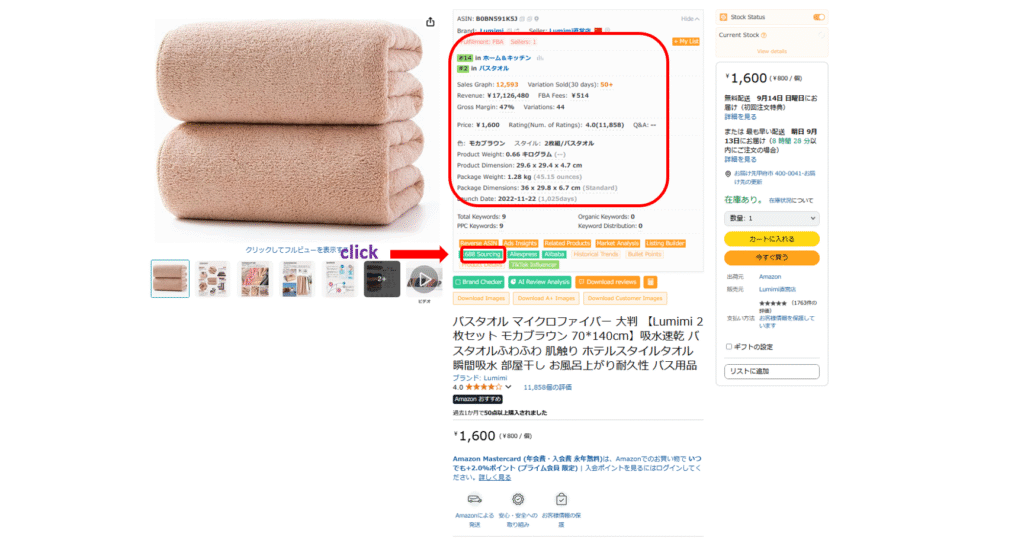The width and height of the screenshot is (1024, 543).
Task: Open the 数量 quantity dropdown
Action: coord(771,218)
